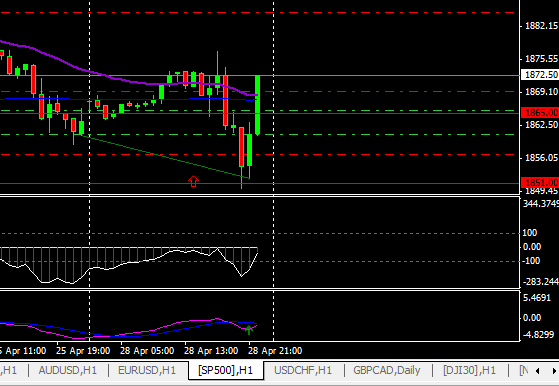Click the 28 Apr 21:00 time label
The height and width of the screenshot is (386, 559).
pos(275,351)
